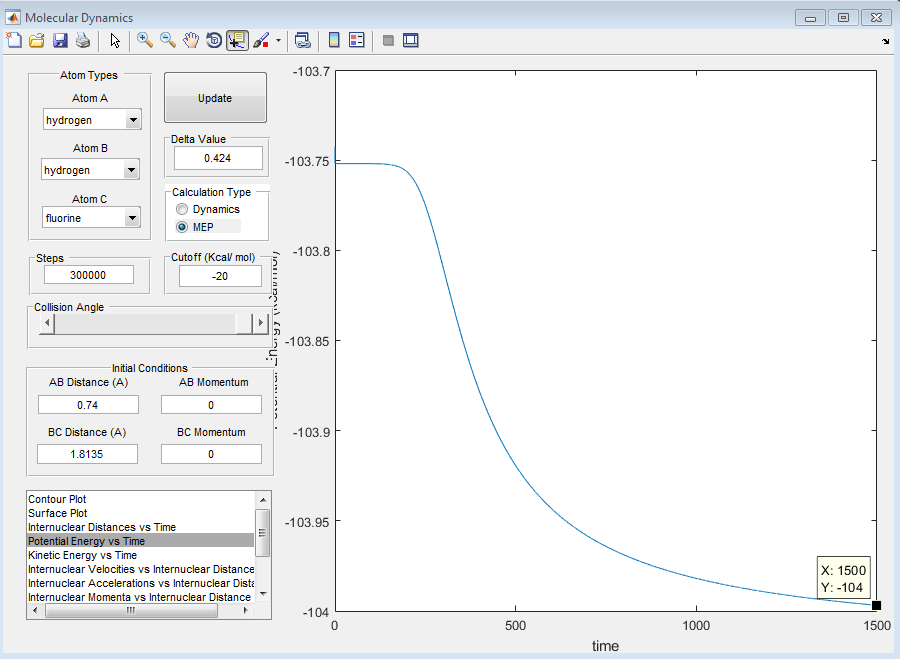
Task: Save the figure with floppy disk icon
Action: [x=60, y=40]
